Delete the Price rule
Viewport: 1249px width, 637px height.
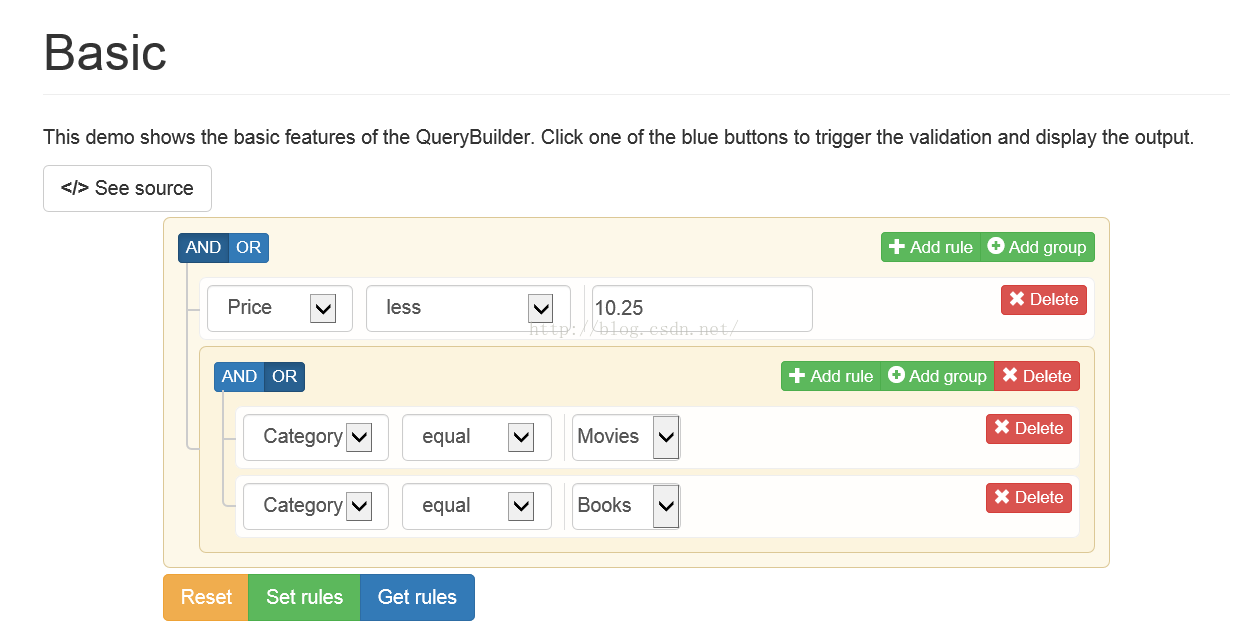(x=1044, y=300)
